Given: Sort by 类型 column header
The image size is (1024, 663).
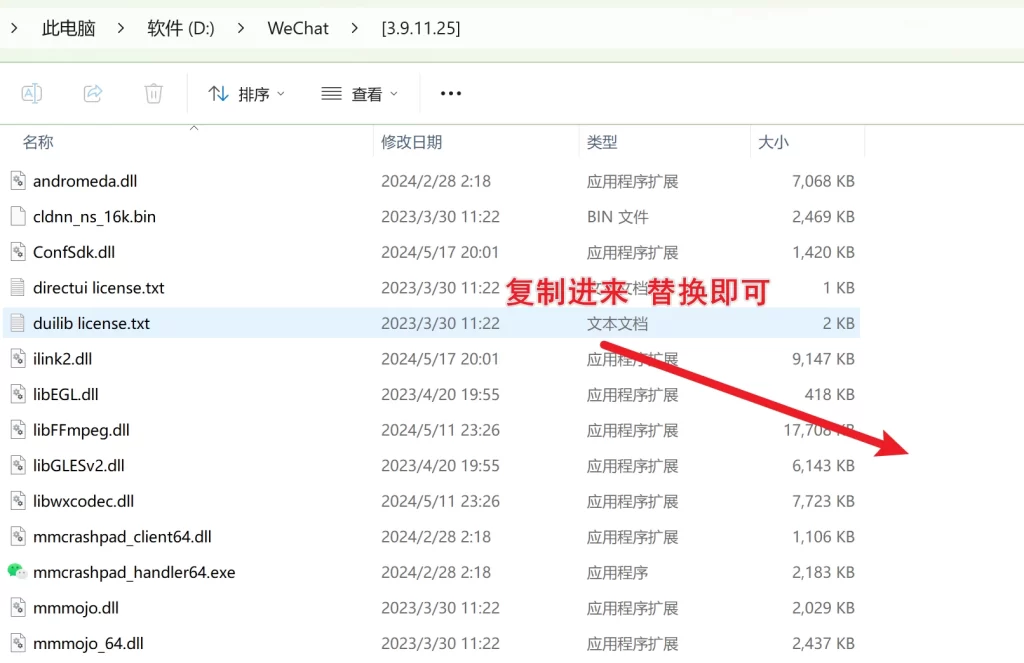Looking at the screenshot, I should 602,142.
